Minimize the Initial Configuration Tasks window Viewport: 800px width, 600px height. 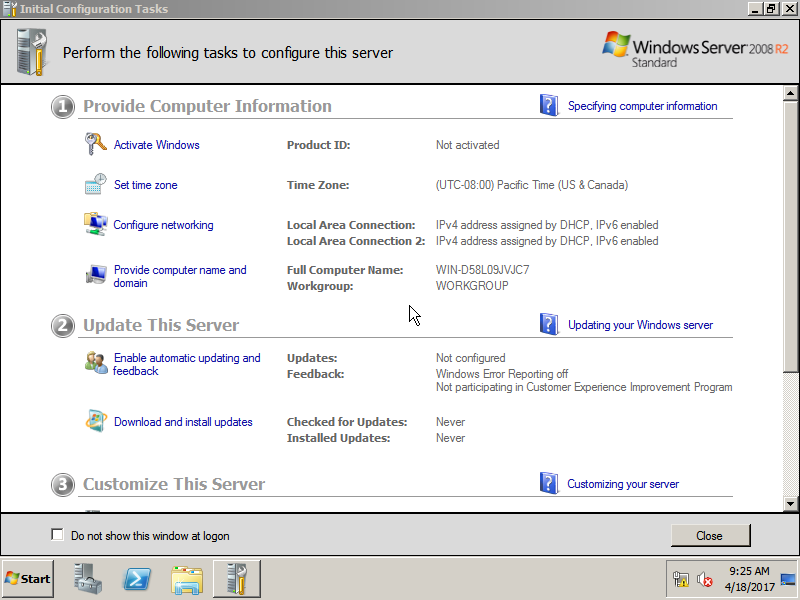point(756,9)
